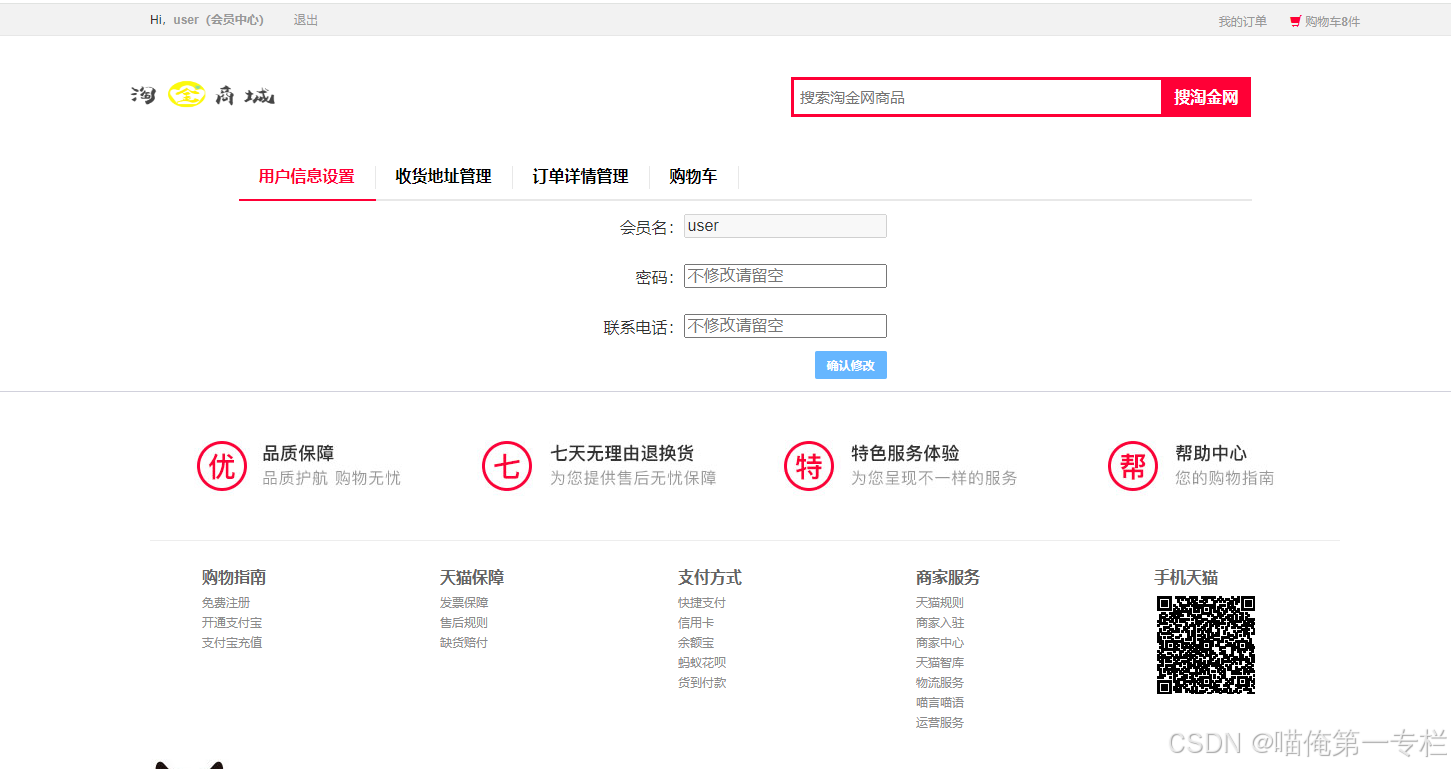Open the 会员中心 link in top bar
The width and height of the screenshot is (1451, 769).
[x=235, y=20]
